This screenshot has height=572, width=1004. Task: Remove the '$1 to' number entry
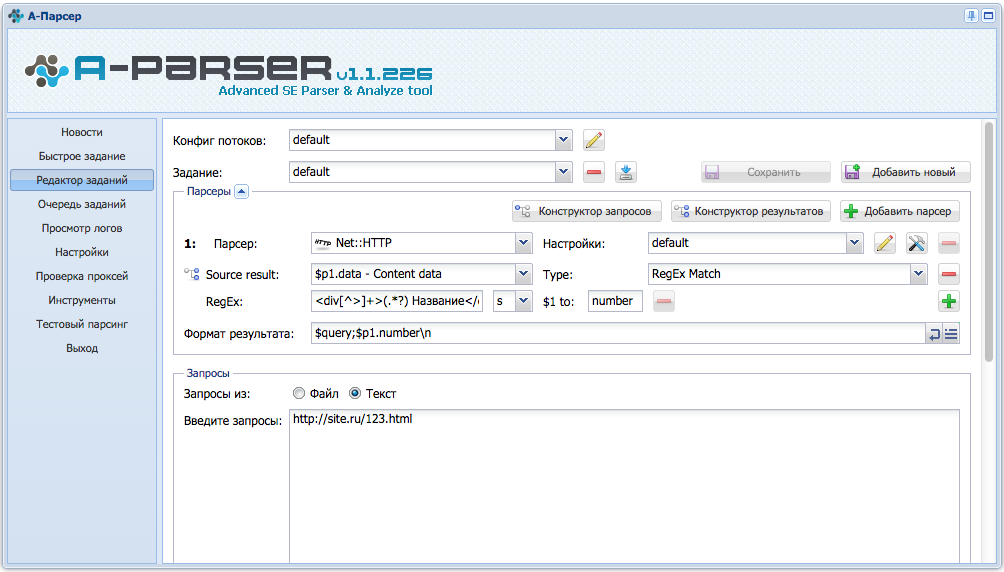pos(664,301)
